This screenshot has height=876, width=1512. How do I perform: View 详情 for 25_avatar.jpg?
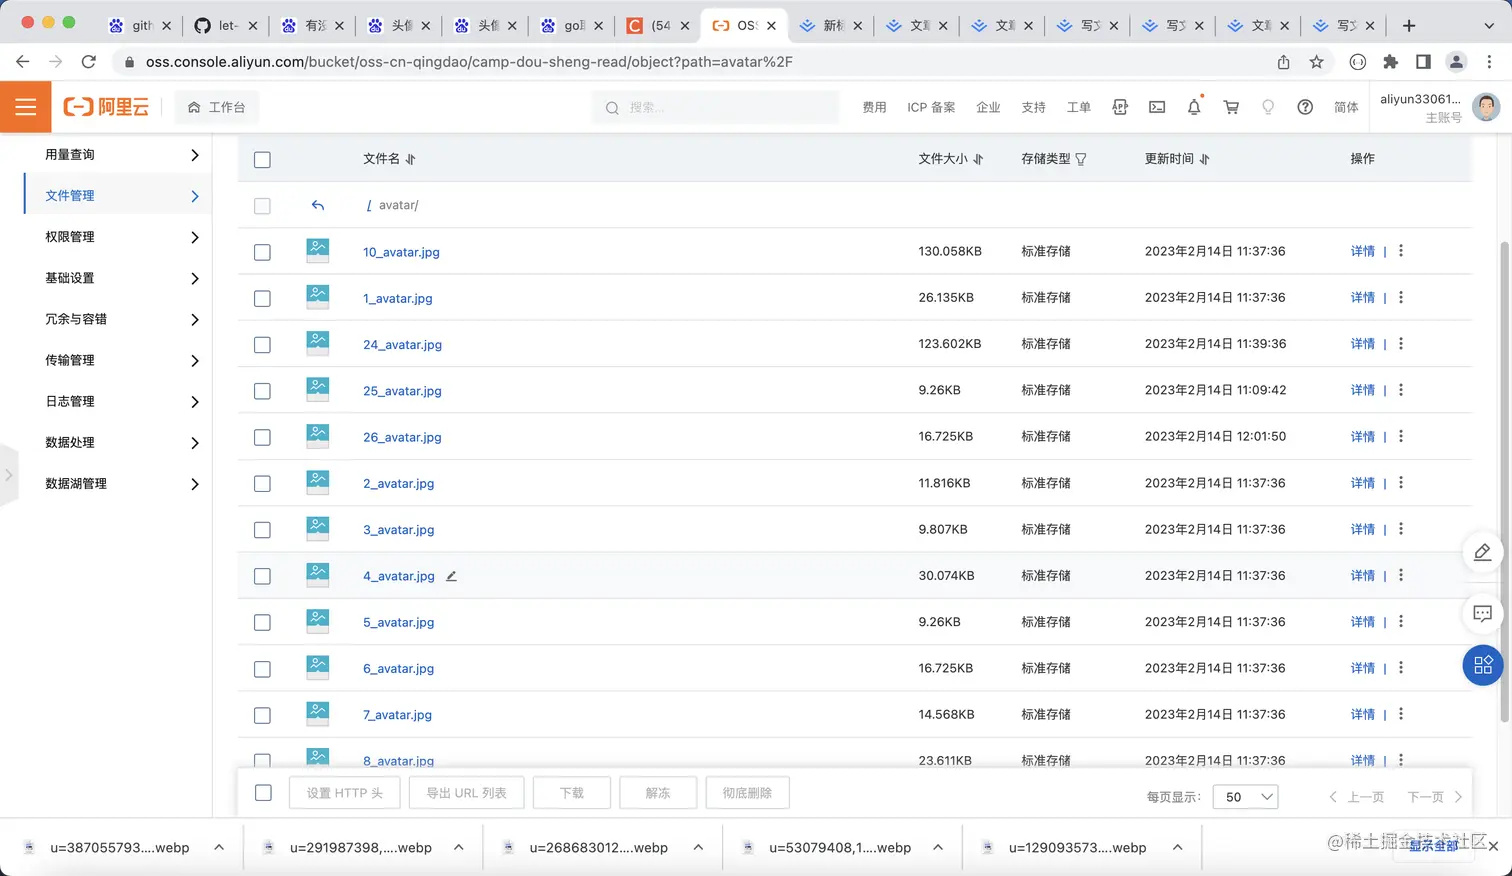click(1363, 390)
